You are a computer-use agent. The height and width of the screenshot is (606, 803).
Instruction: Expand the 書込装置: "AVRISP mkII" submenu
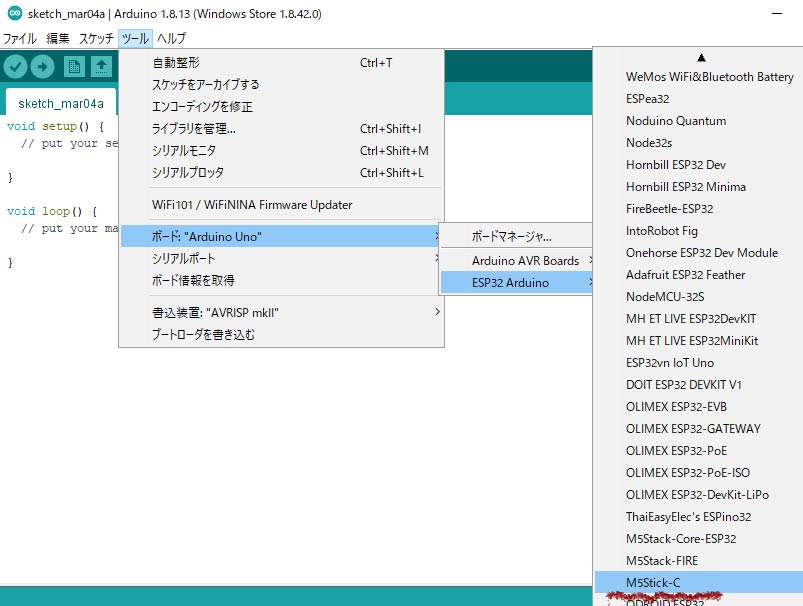(x=281, y=312)
